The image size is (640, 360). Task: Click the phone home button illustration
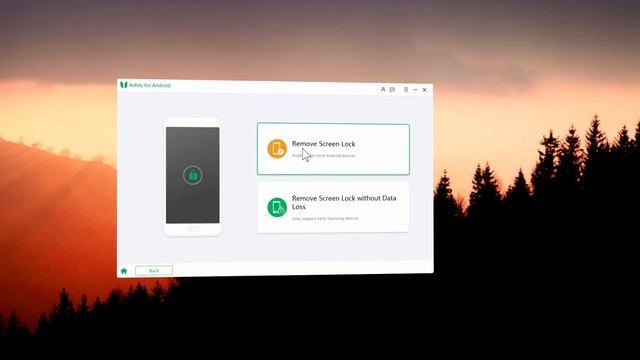tap(193, 229)
